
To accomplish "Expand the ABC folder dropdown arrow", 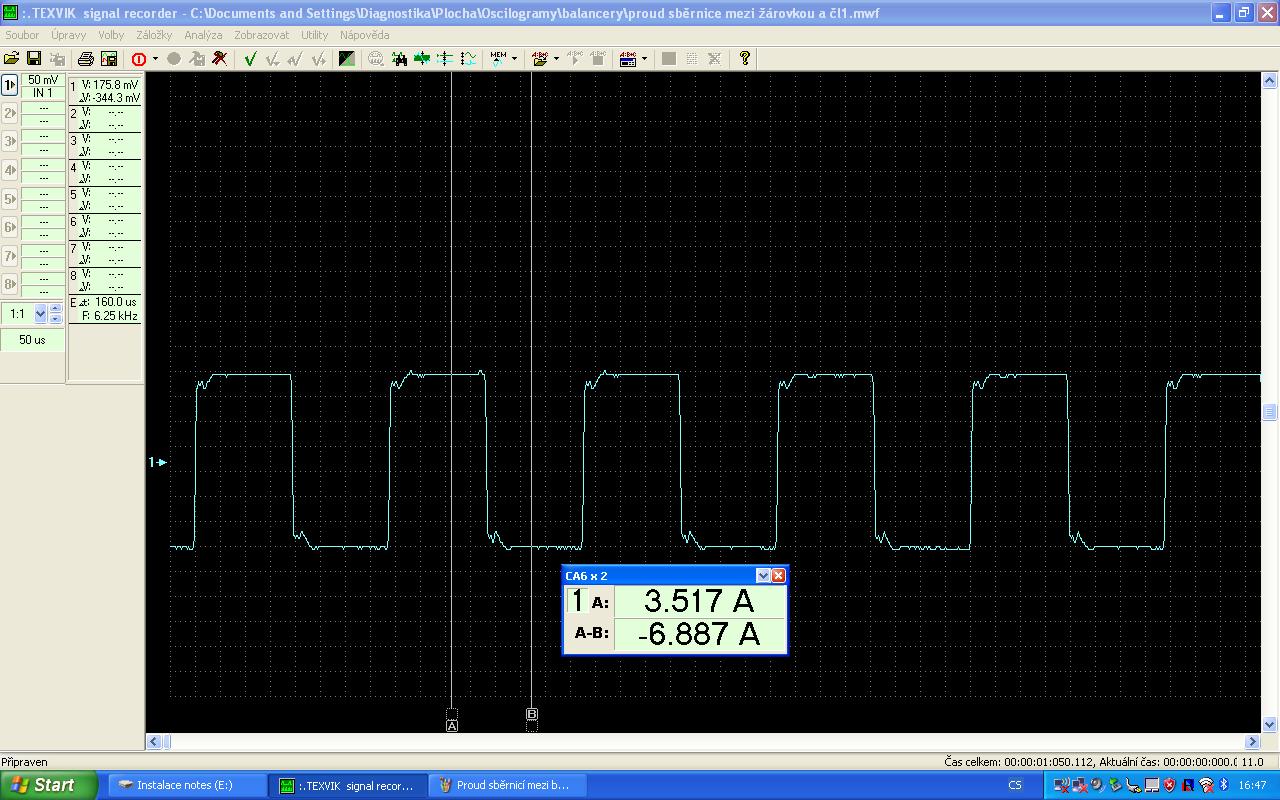I will (x=556, y=59).
